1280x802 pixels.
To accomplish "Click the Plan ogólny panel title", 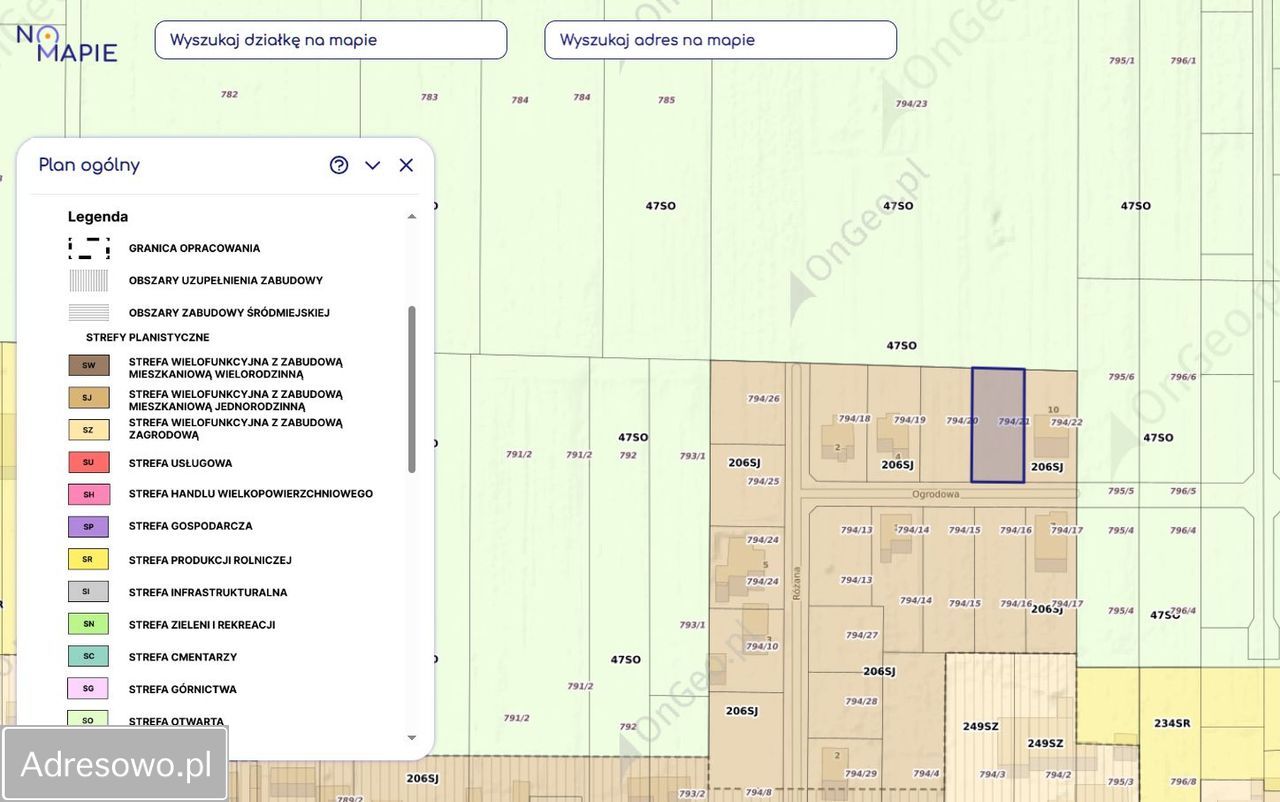I will click(x=89, y=165).
